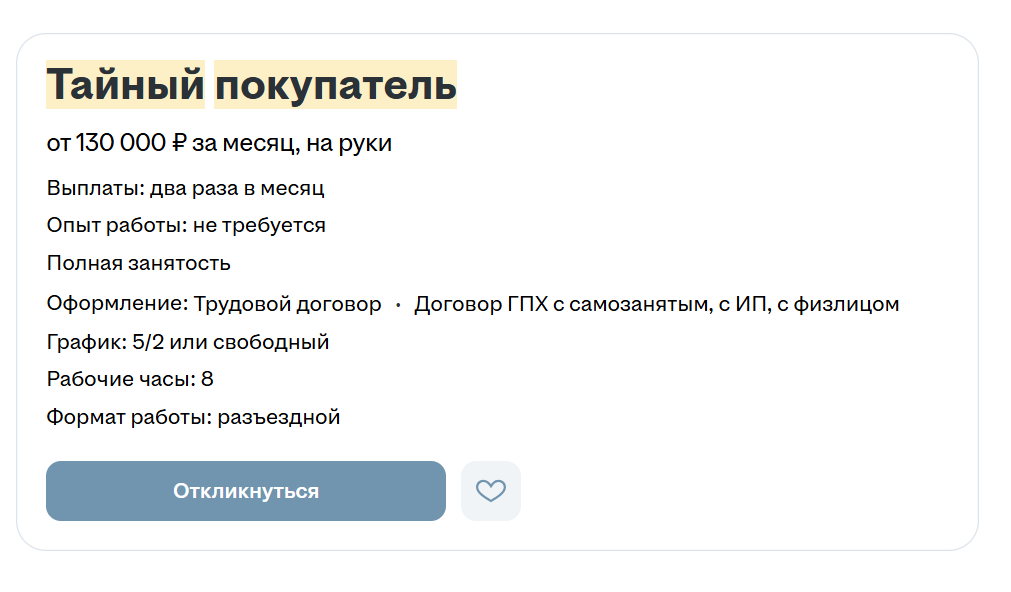Viewport: 1011px width, 592px height.
Task: Click на руки text in salary line
Action: coord(349,143)
